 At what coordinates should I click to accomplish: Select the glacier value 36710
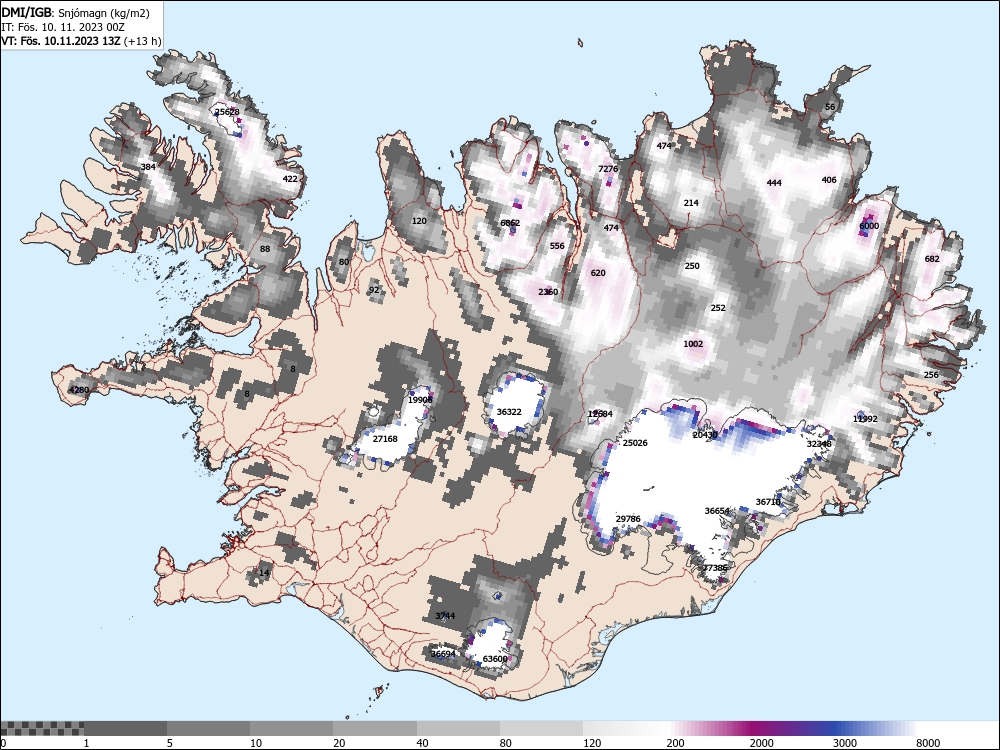point(768,502)
